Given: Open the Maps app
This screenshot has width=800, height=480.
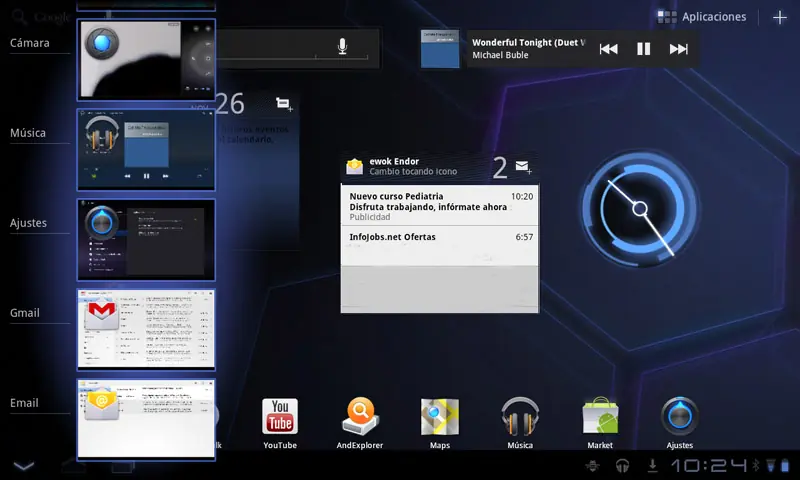Looking at the screenshot, I should click(440, 420).
